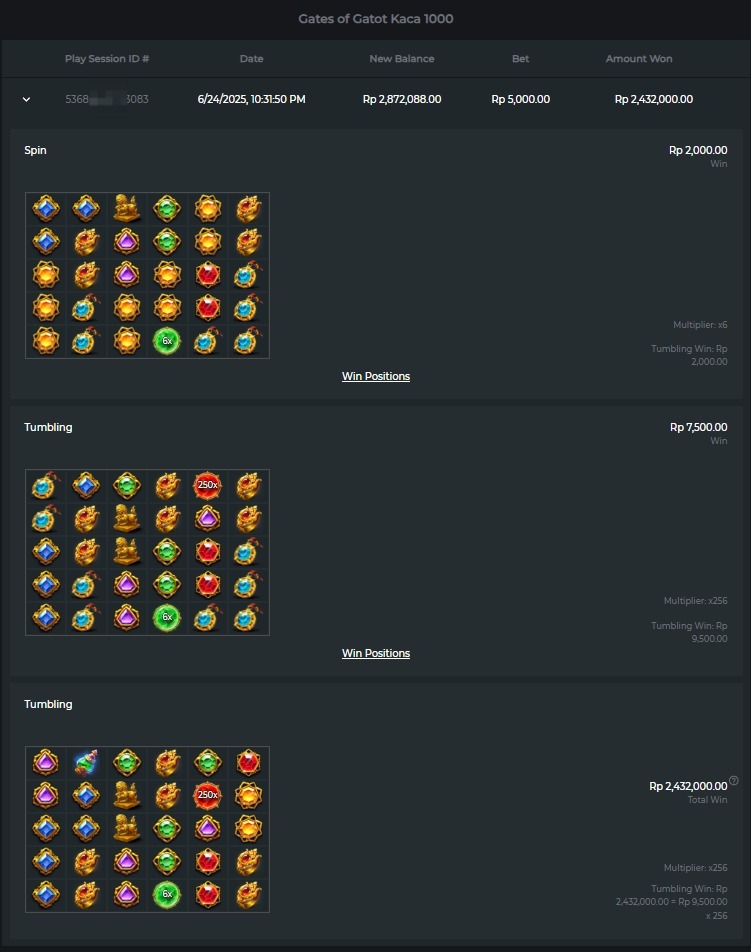Image resolution: width=751 pixels, height=952 pixels.
Task: Select the session ID number 5368...3083
Action: click(x=107, y=99)
